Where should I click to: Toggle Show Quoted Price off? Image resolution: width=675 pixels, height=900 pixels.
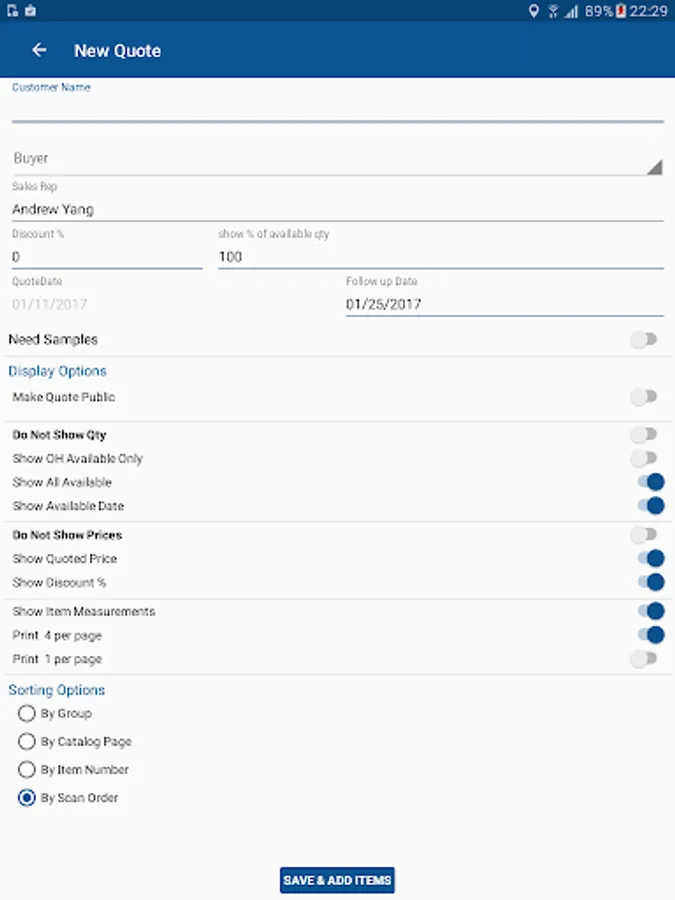pyautogui.click(x=649, y=558)
